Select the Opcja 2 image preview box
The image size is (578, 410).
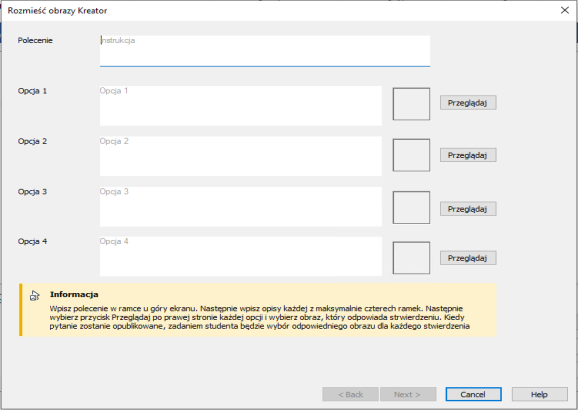411,155
